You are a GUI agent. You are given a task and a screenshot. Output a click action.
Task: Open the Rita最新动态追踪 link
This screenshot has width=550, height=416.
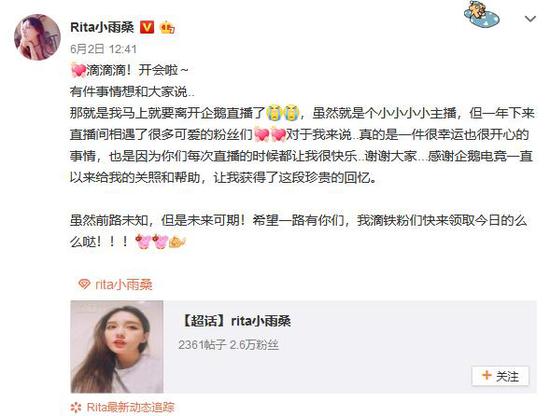[x=130, y=407]
